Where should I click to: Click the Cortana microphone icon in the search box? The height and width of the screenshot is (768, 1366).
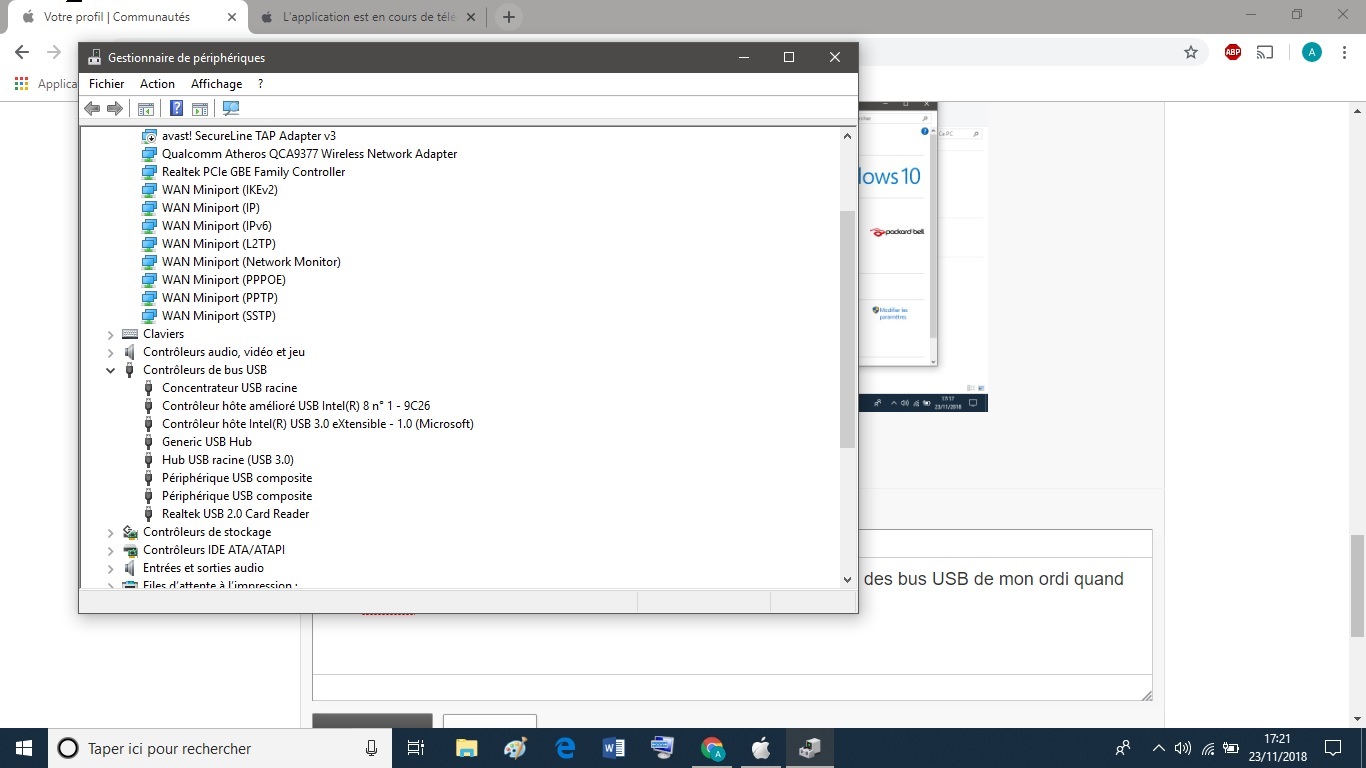(x=372, y=748)
